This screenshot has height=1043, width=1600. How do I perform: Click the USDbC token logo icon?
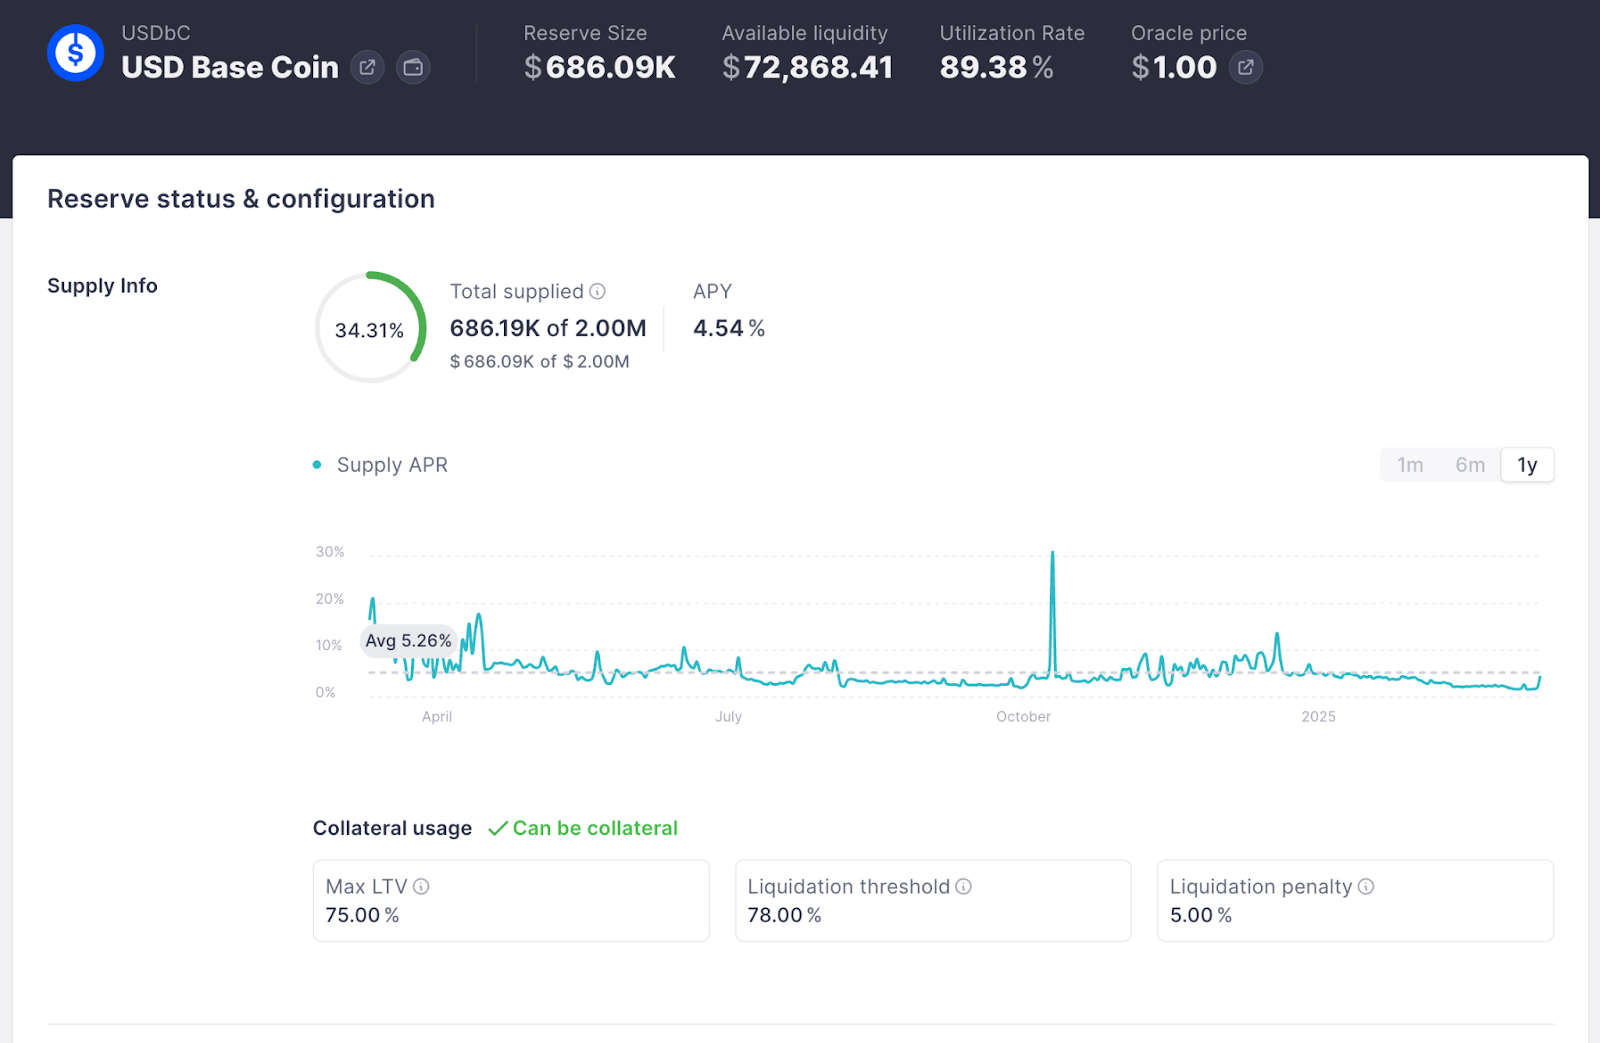75,53
